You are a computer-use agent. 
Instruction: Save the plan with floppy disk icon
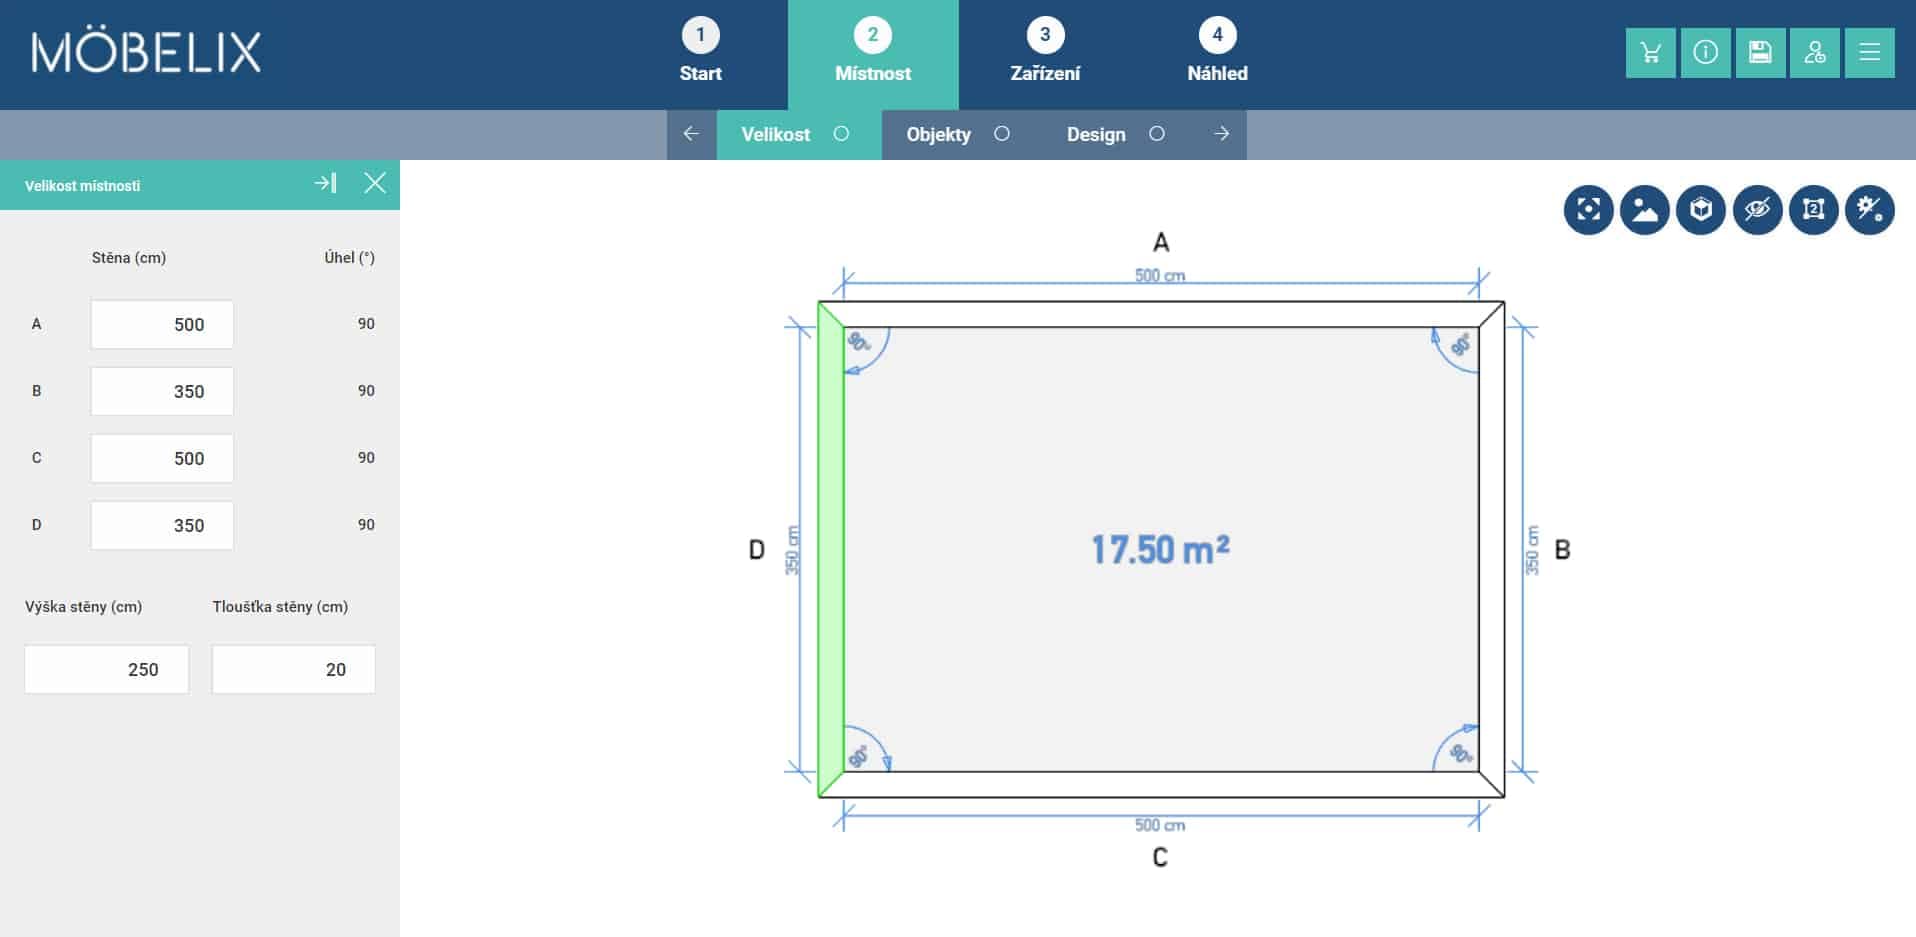(1760, 52)
